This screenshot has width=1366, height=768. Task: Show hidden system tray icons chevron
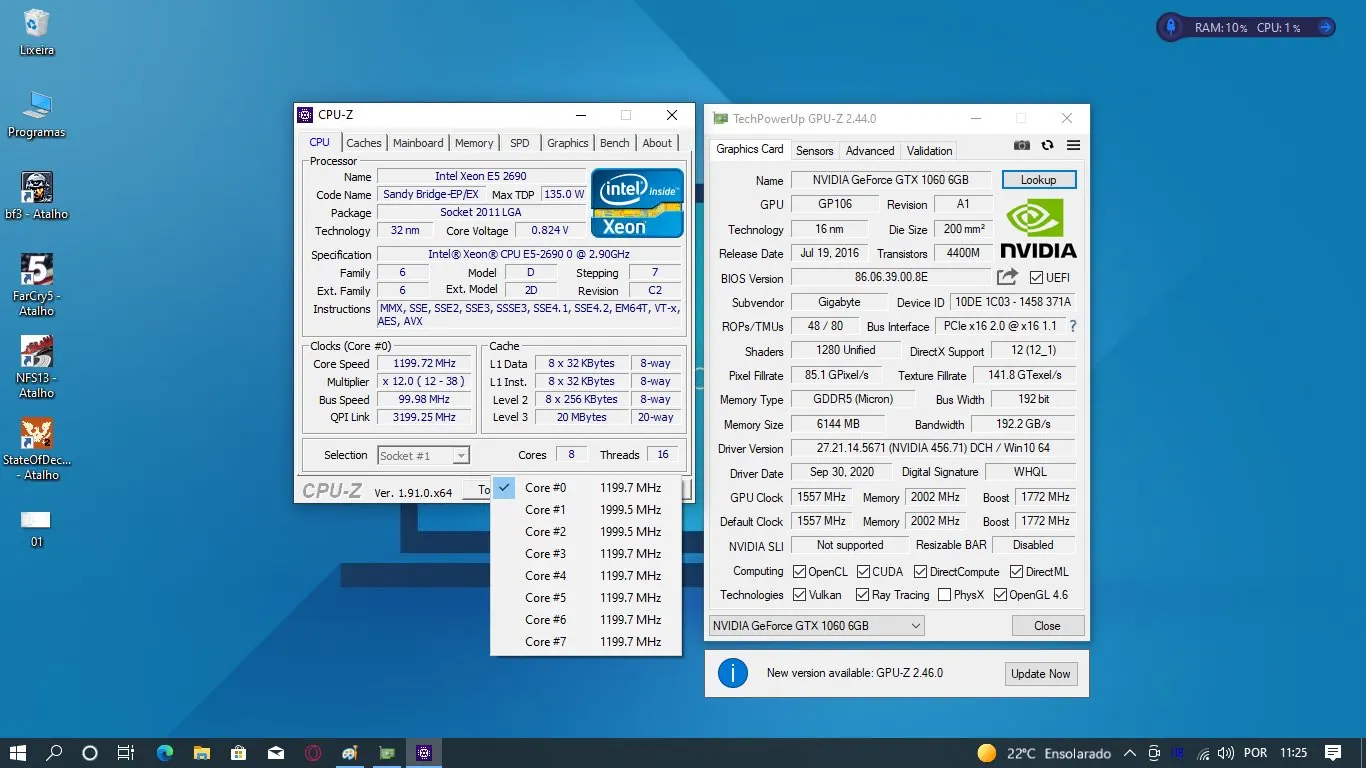pyautogui.click(x=1129, y=753)
